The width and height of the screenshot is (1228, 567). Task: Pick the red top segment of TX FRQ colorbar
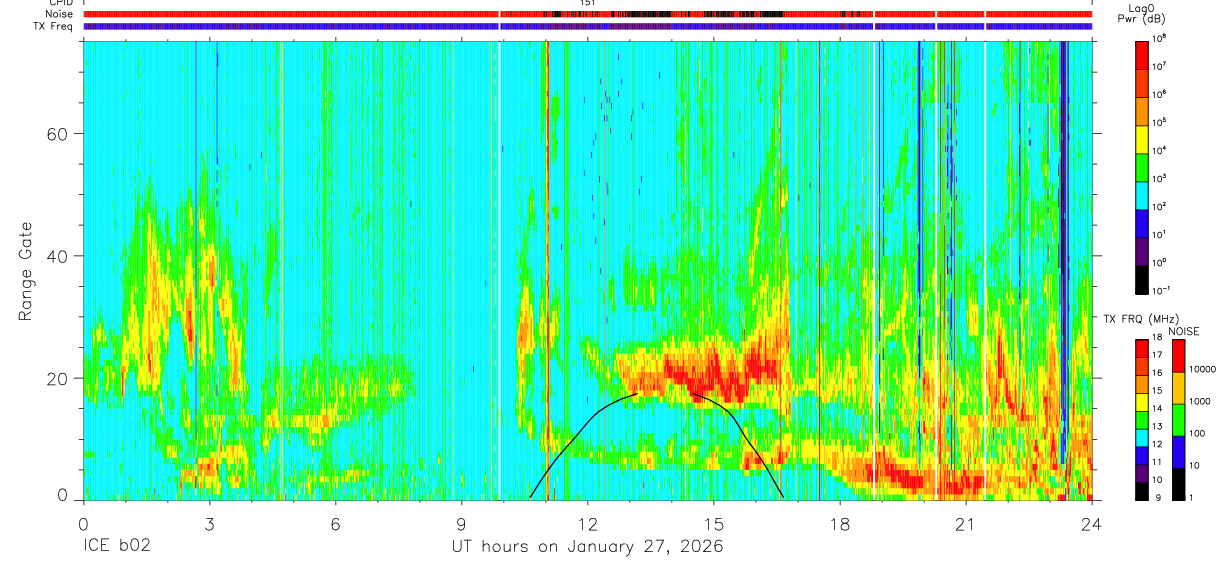click(x=1141, y=349)
